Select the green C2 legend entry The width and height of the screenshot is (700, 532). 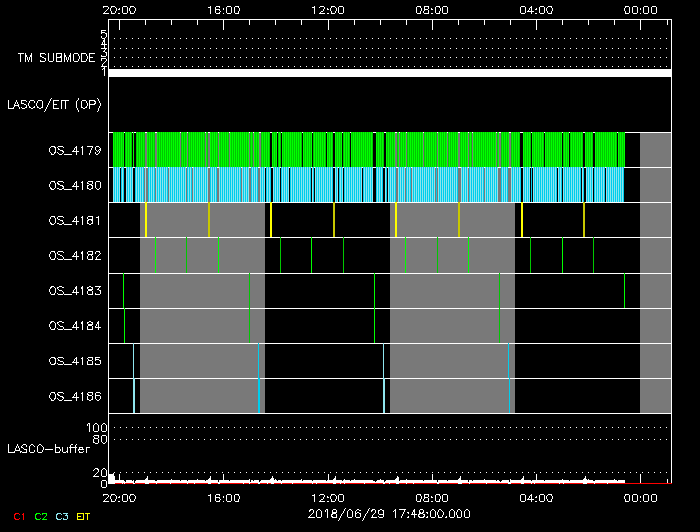(41, 516)
